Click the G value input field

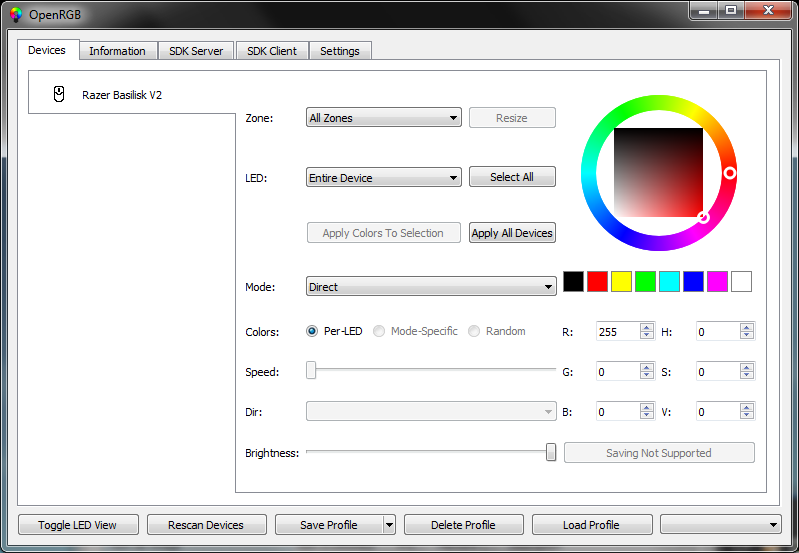tap(618, 372)
